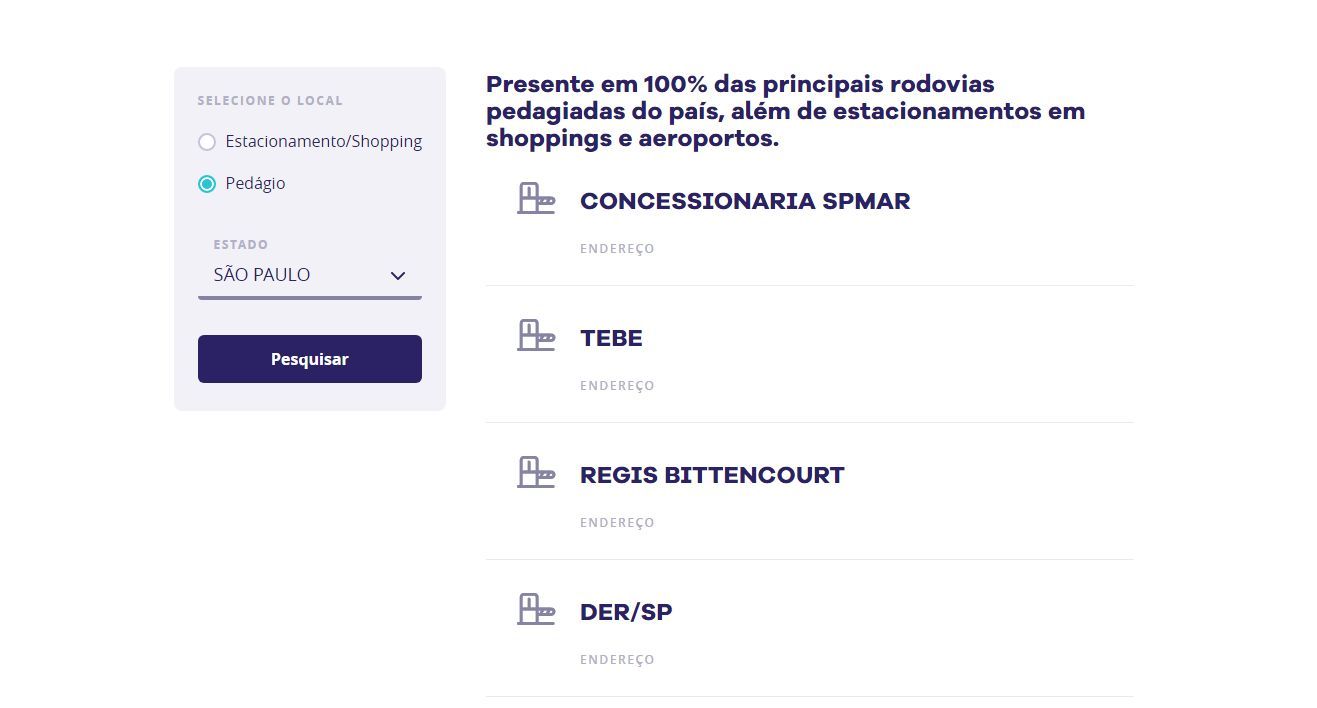Select the Pedágio radio button
This screenshot has height=708, width=1317.
pyautogui.click(x=207, y=184)
